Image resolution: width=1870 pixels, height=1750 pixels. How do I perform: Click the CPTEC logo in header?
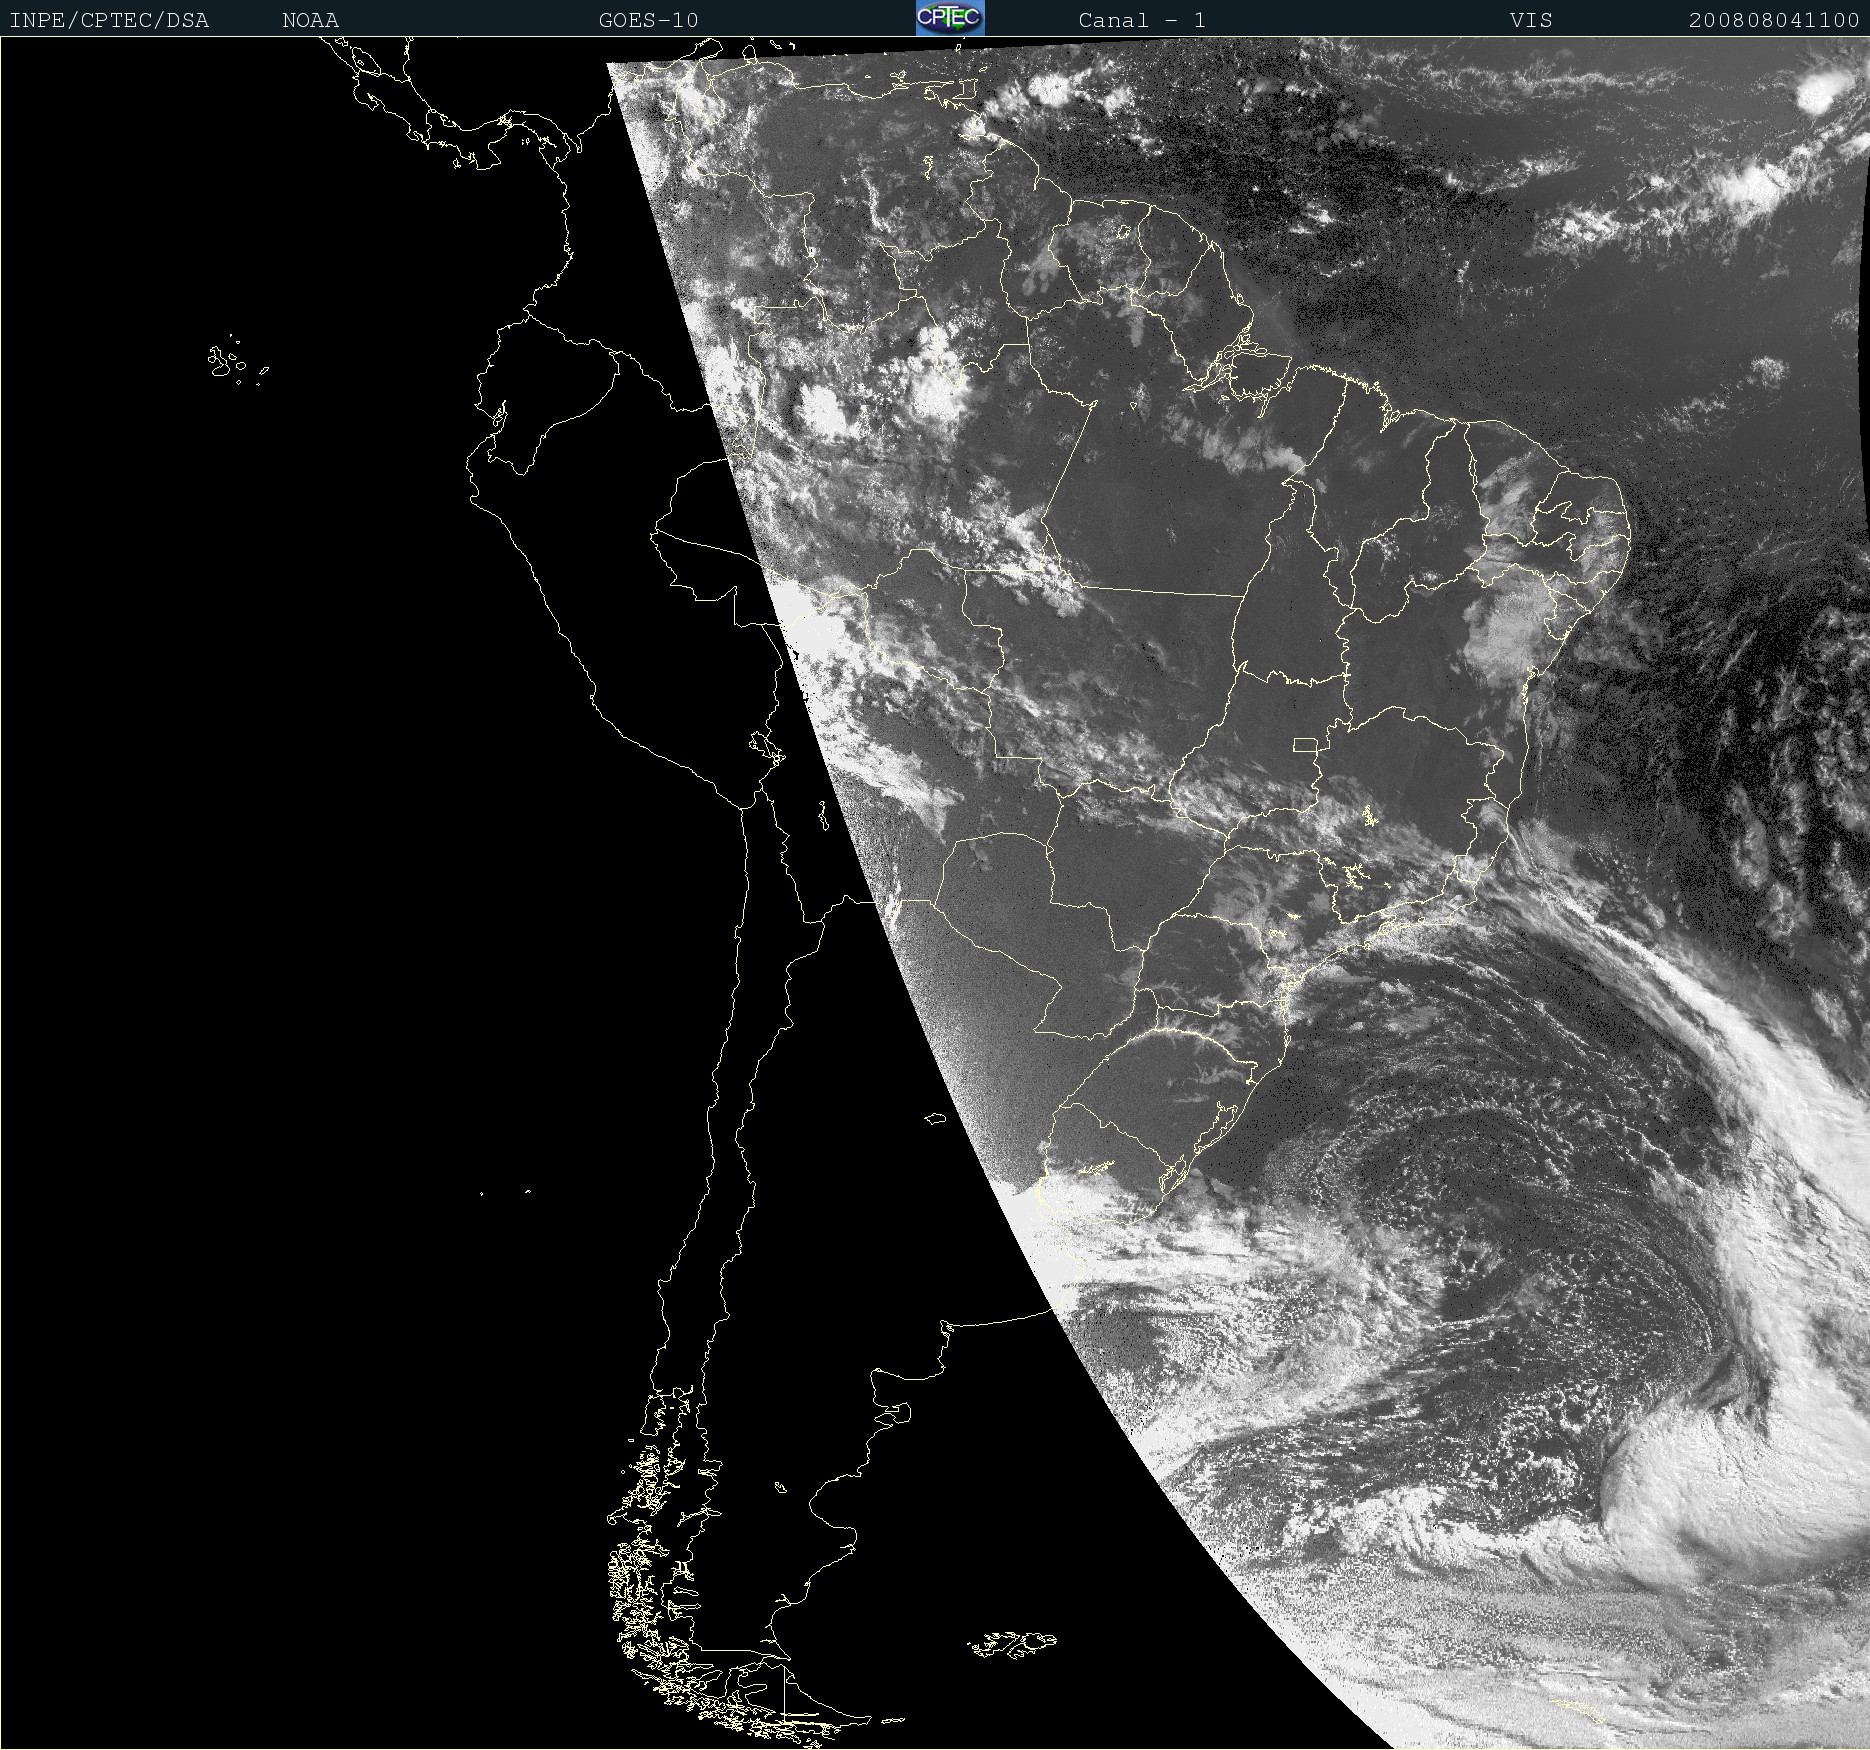tap(950, 18)
